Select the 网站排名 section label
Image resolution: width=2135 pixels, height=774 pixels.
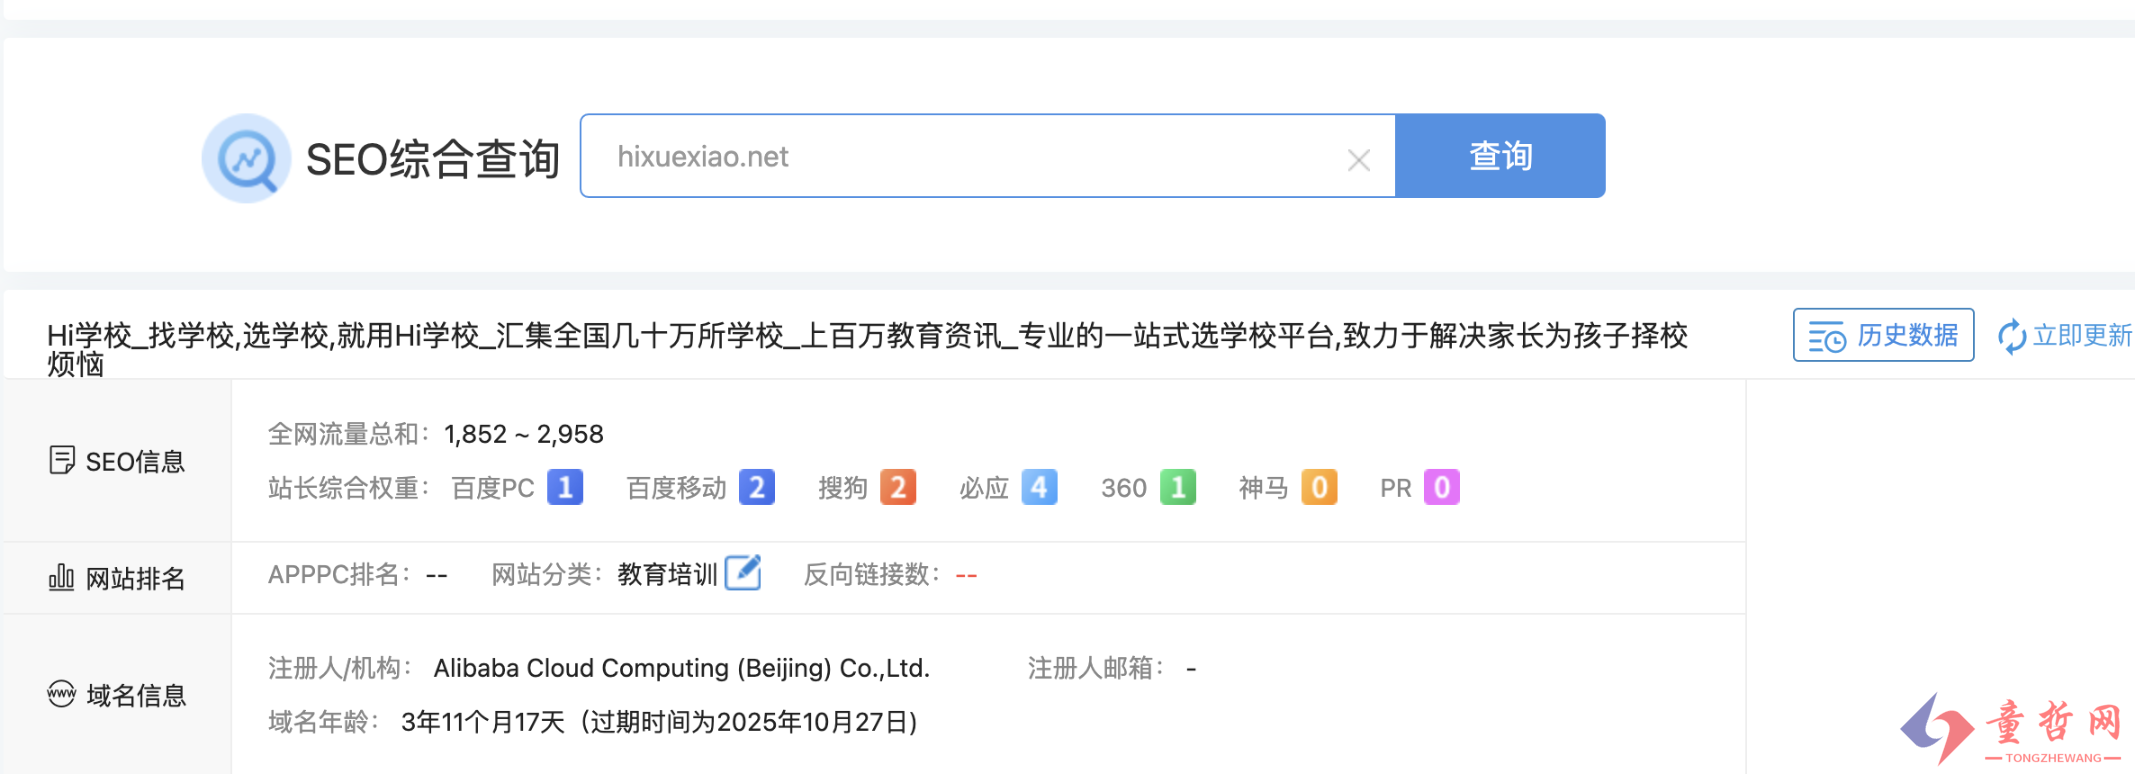click(x=136, y=578)
